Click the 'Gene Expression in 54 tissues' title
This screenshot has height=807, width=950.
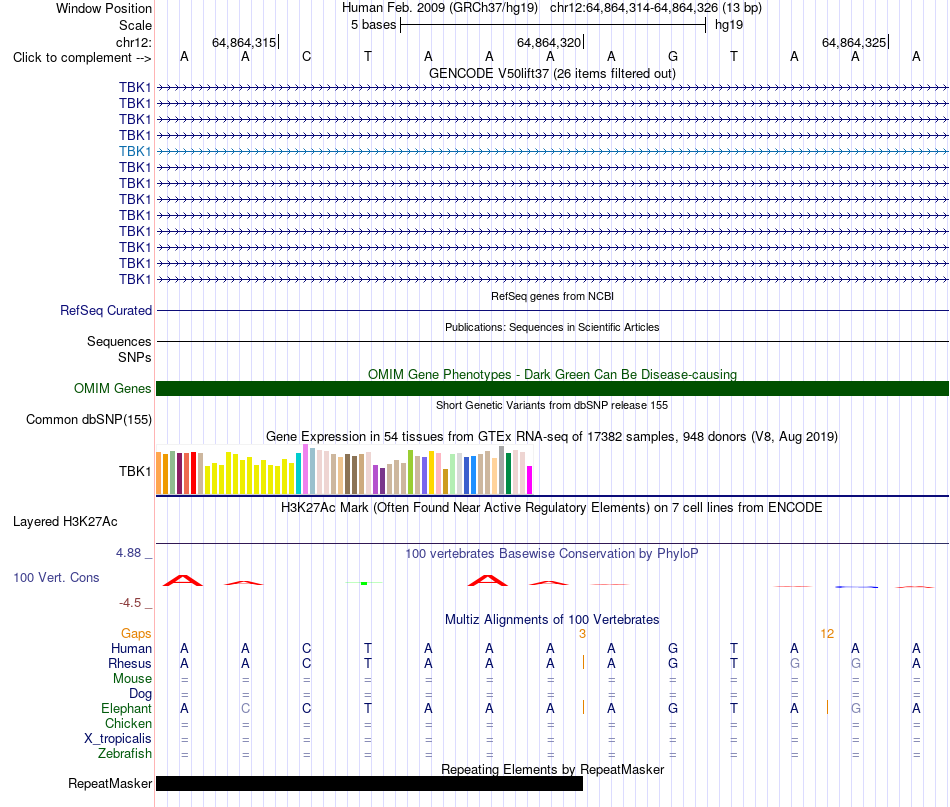pyautogui.click(x=552, y=437)
